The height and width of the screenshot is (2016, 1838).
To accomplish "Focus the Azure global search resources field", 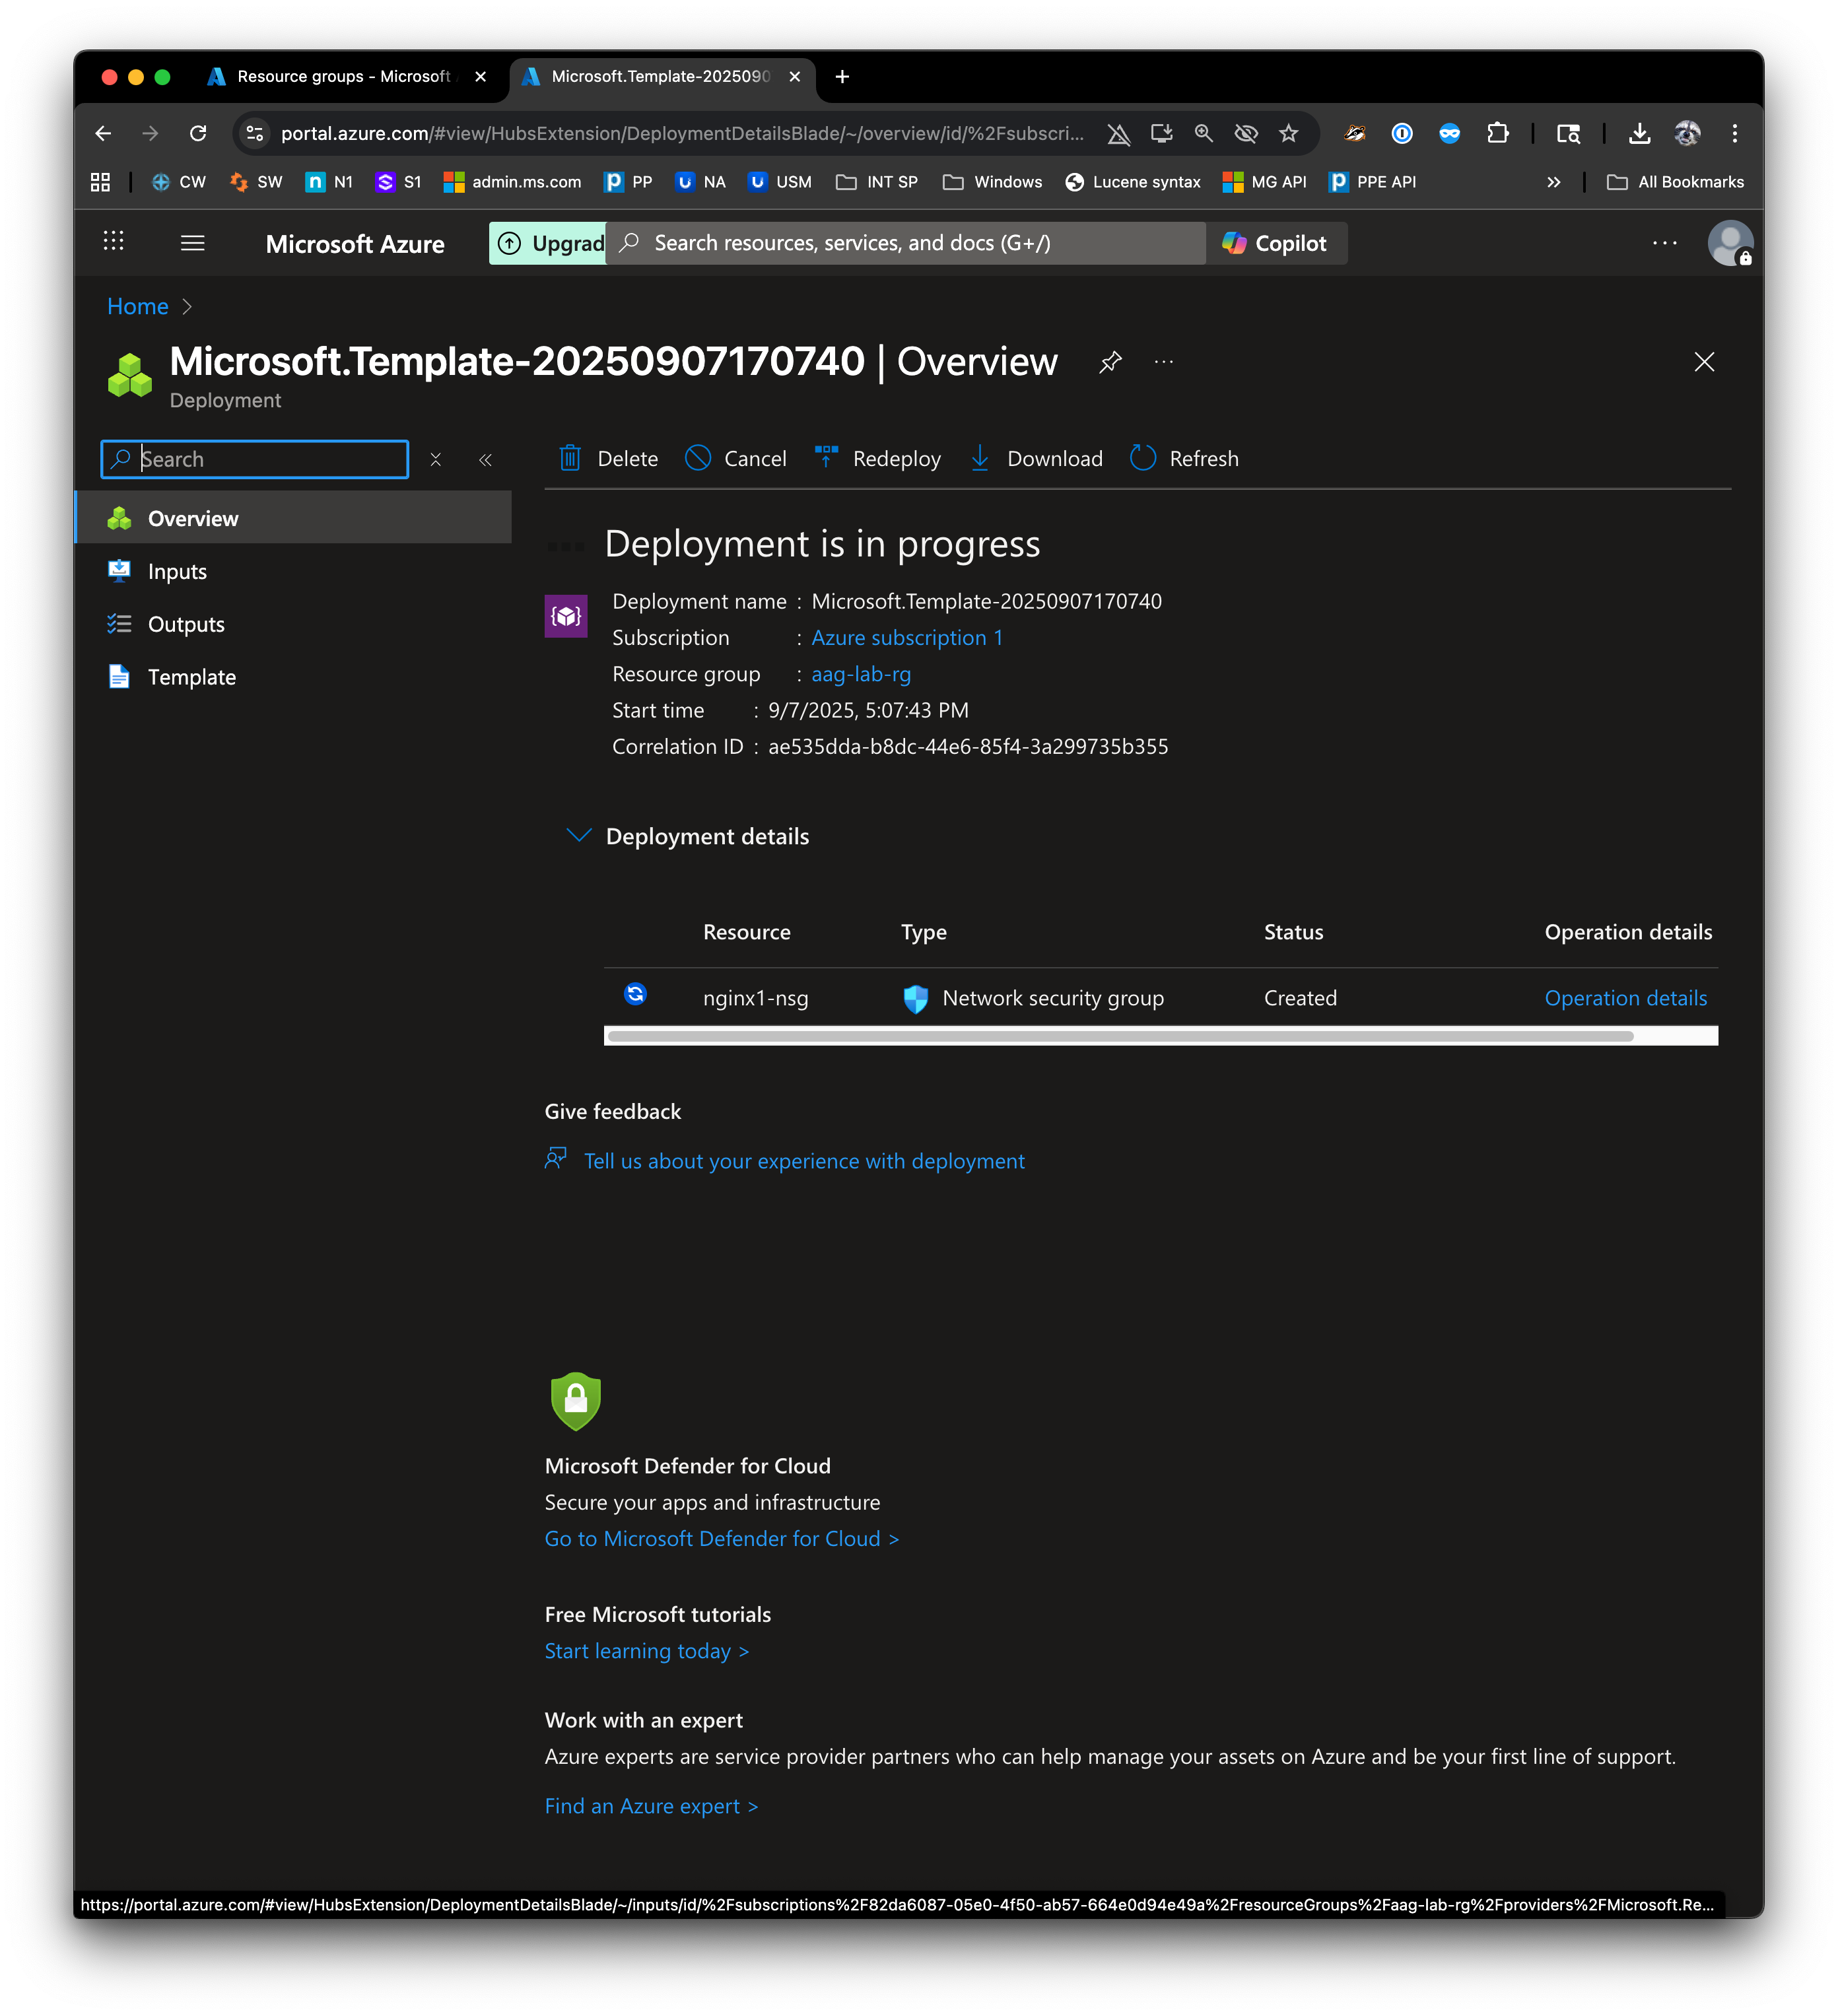I will [905, 243].
